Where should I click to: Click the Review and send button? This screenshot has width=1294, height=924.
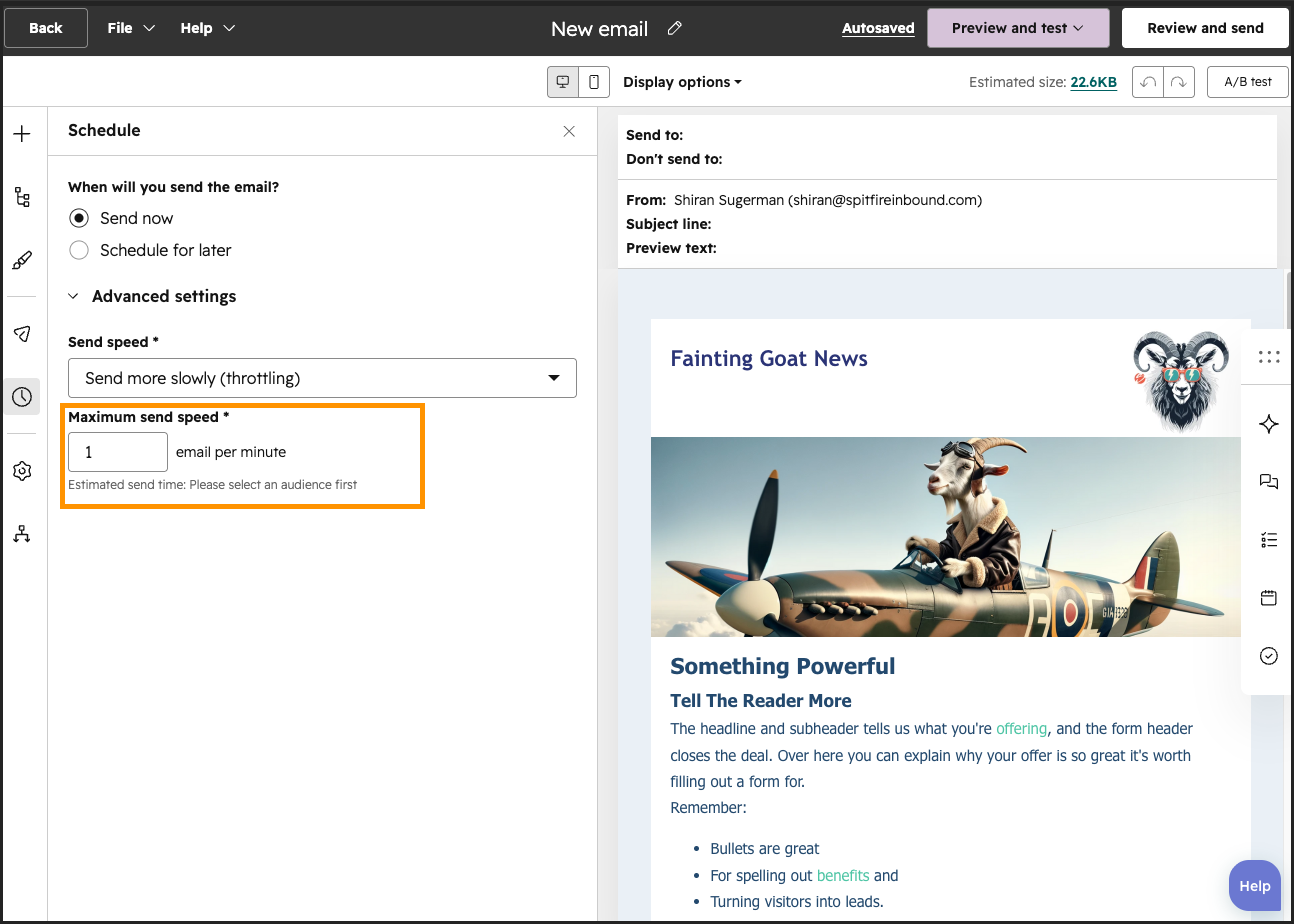(x=1205, y=28)
